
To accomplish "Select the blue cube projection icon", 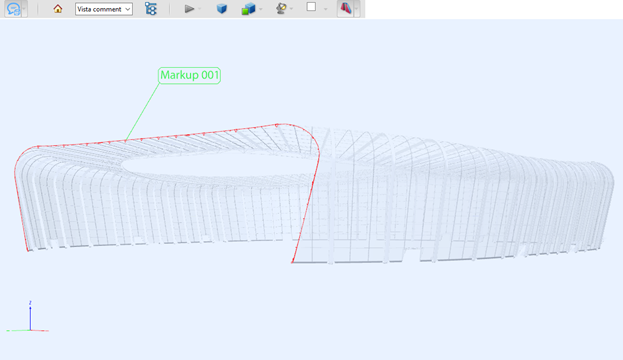I will [x=222, y=8].
